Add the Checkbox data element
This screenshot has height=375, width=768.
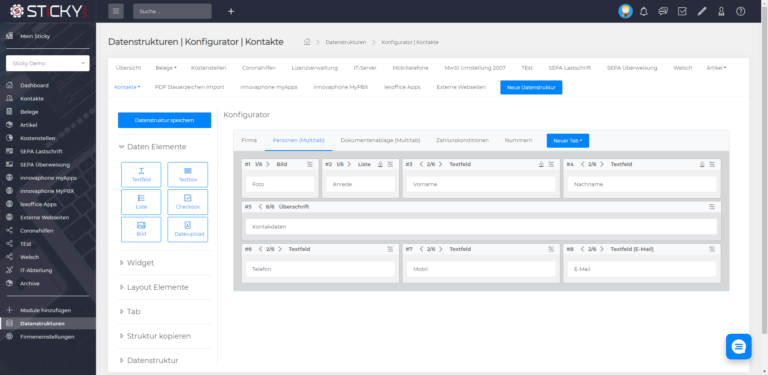(x=188, y=202)
